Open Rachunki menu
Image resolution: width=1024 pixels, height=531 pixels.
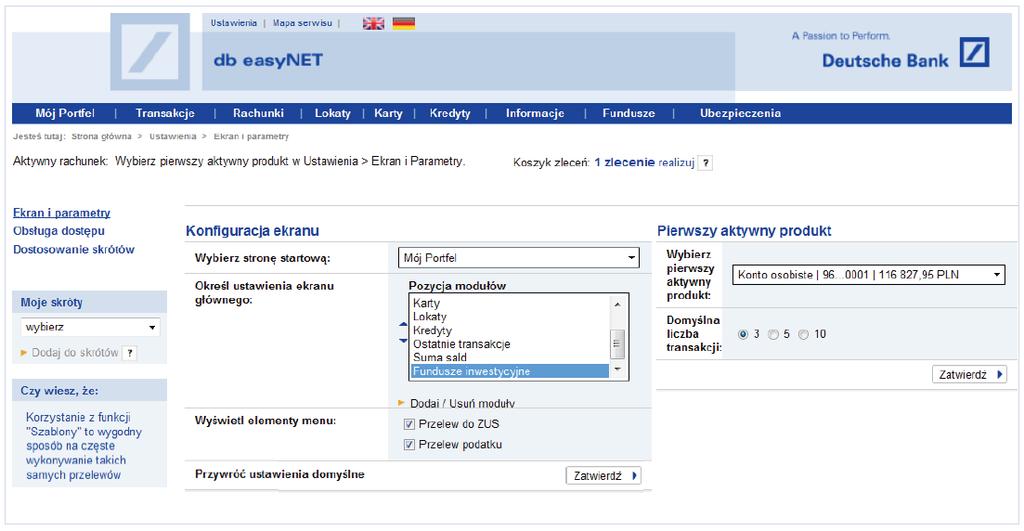[x=259, y=113]
